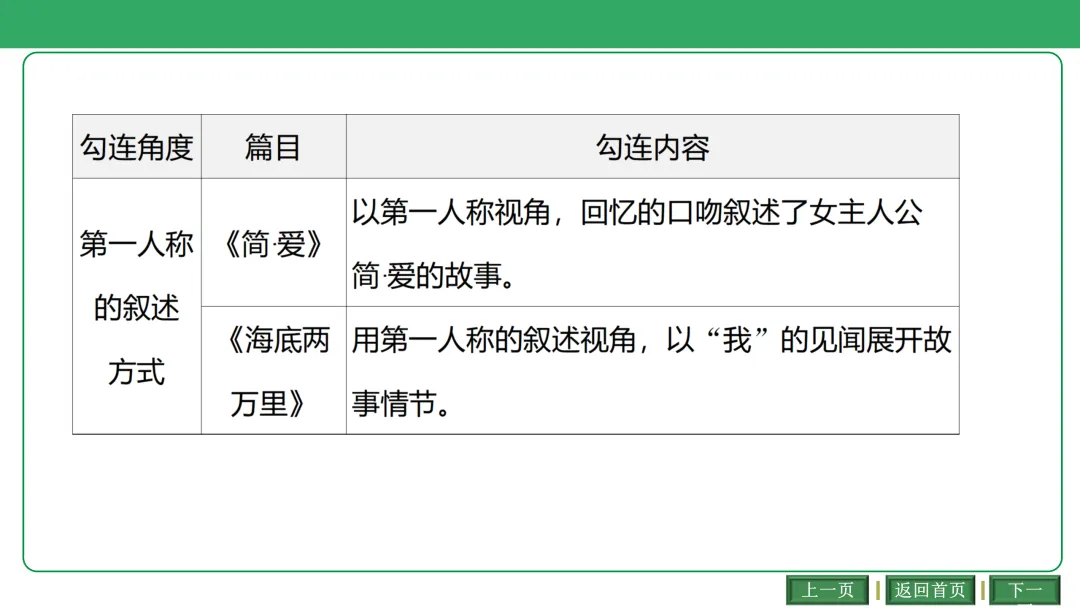Click the 《海底两万里》 title cell
This screenshot has width=1080, height=608.
pyautogui.click(x=273, y=370)
